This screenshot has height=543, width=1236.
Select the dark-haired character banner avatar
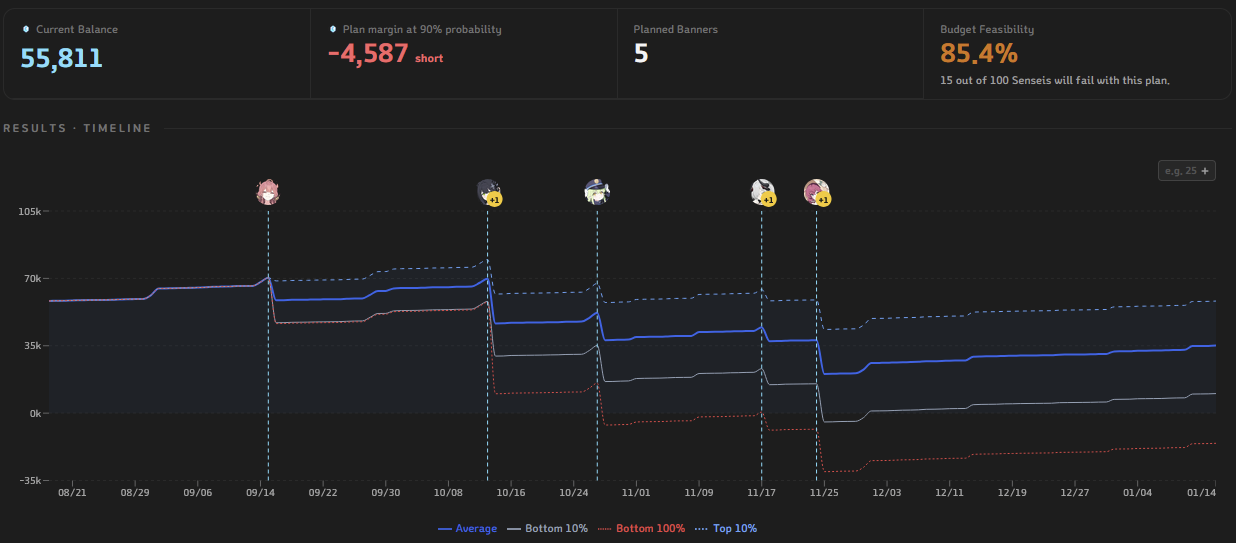pos(488,192)
